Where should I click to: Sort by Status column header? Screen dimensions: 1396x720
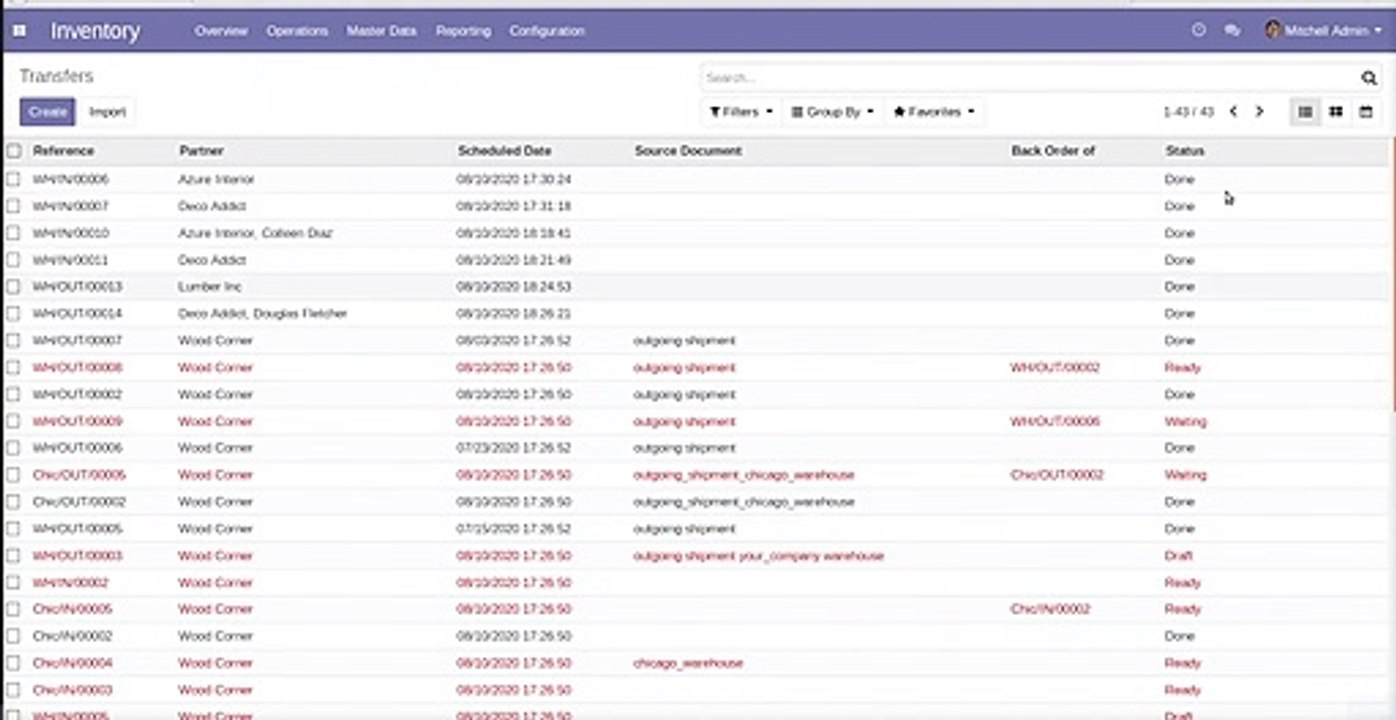tap(1185, 151)
